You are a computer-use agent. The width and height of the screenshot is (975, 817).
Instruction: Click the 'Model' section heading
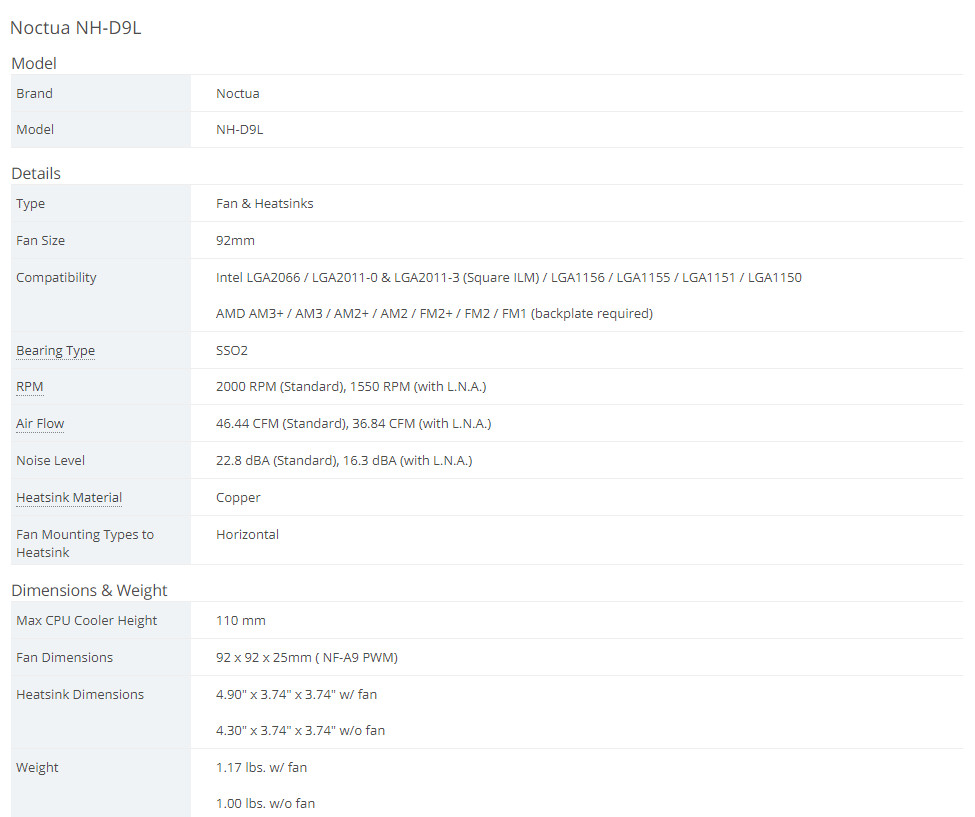[34, 63]
